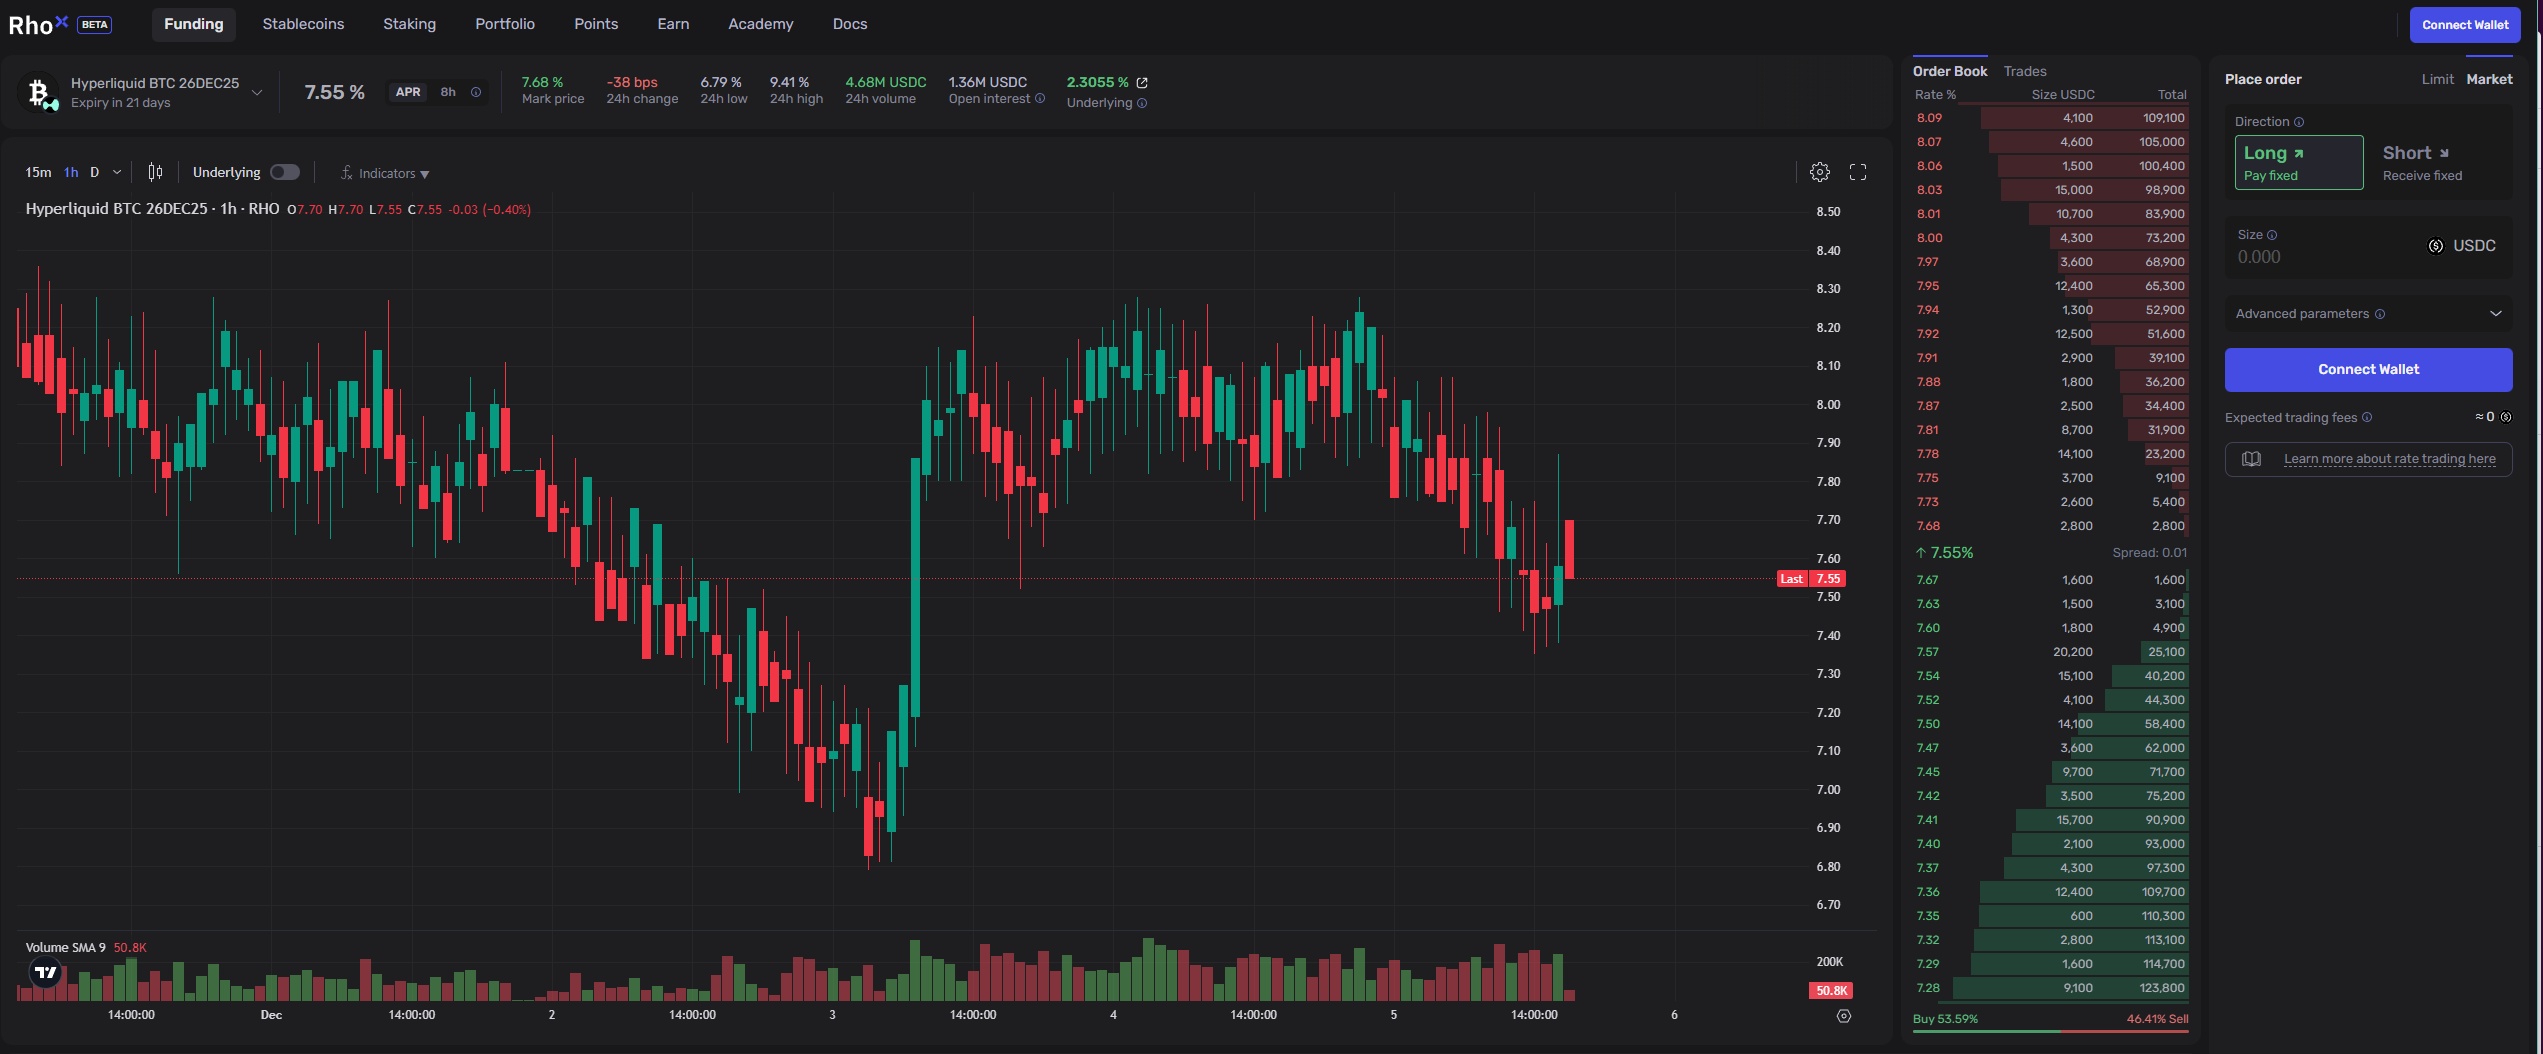Open the chart interval dropdown chevron
The width and height of the screenshot is (2543, 1054).
pos(117,172)
